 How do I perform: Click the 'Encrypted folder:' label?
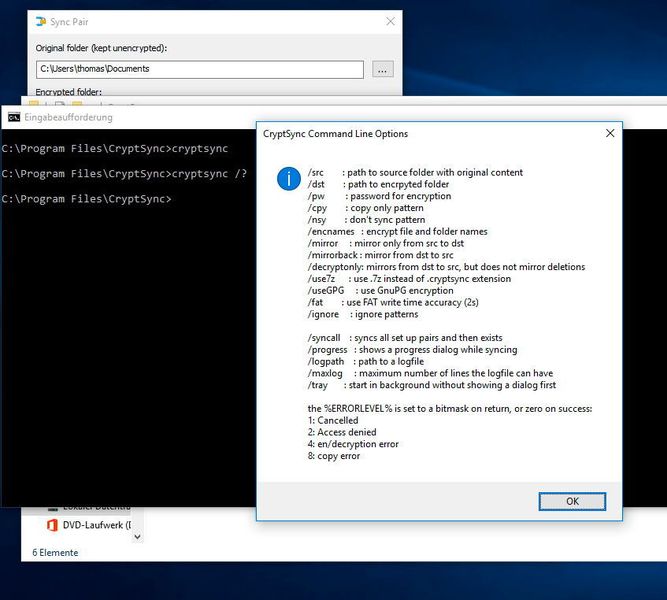pos(68,91)
